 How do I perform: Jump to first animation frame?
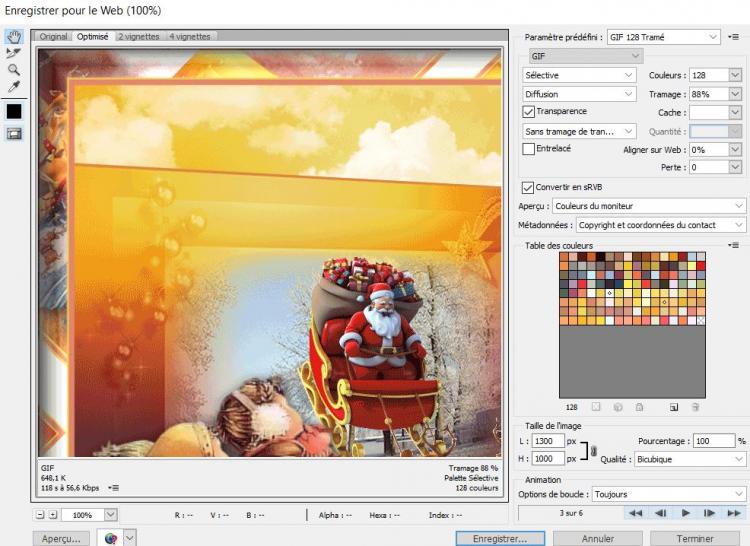pyautogui.click(x=634, y=513)
